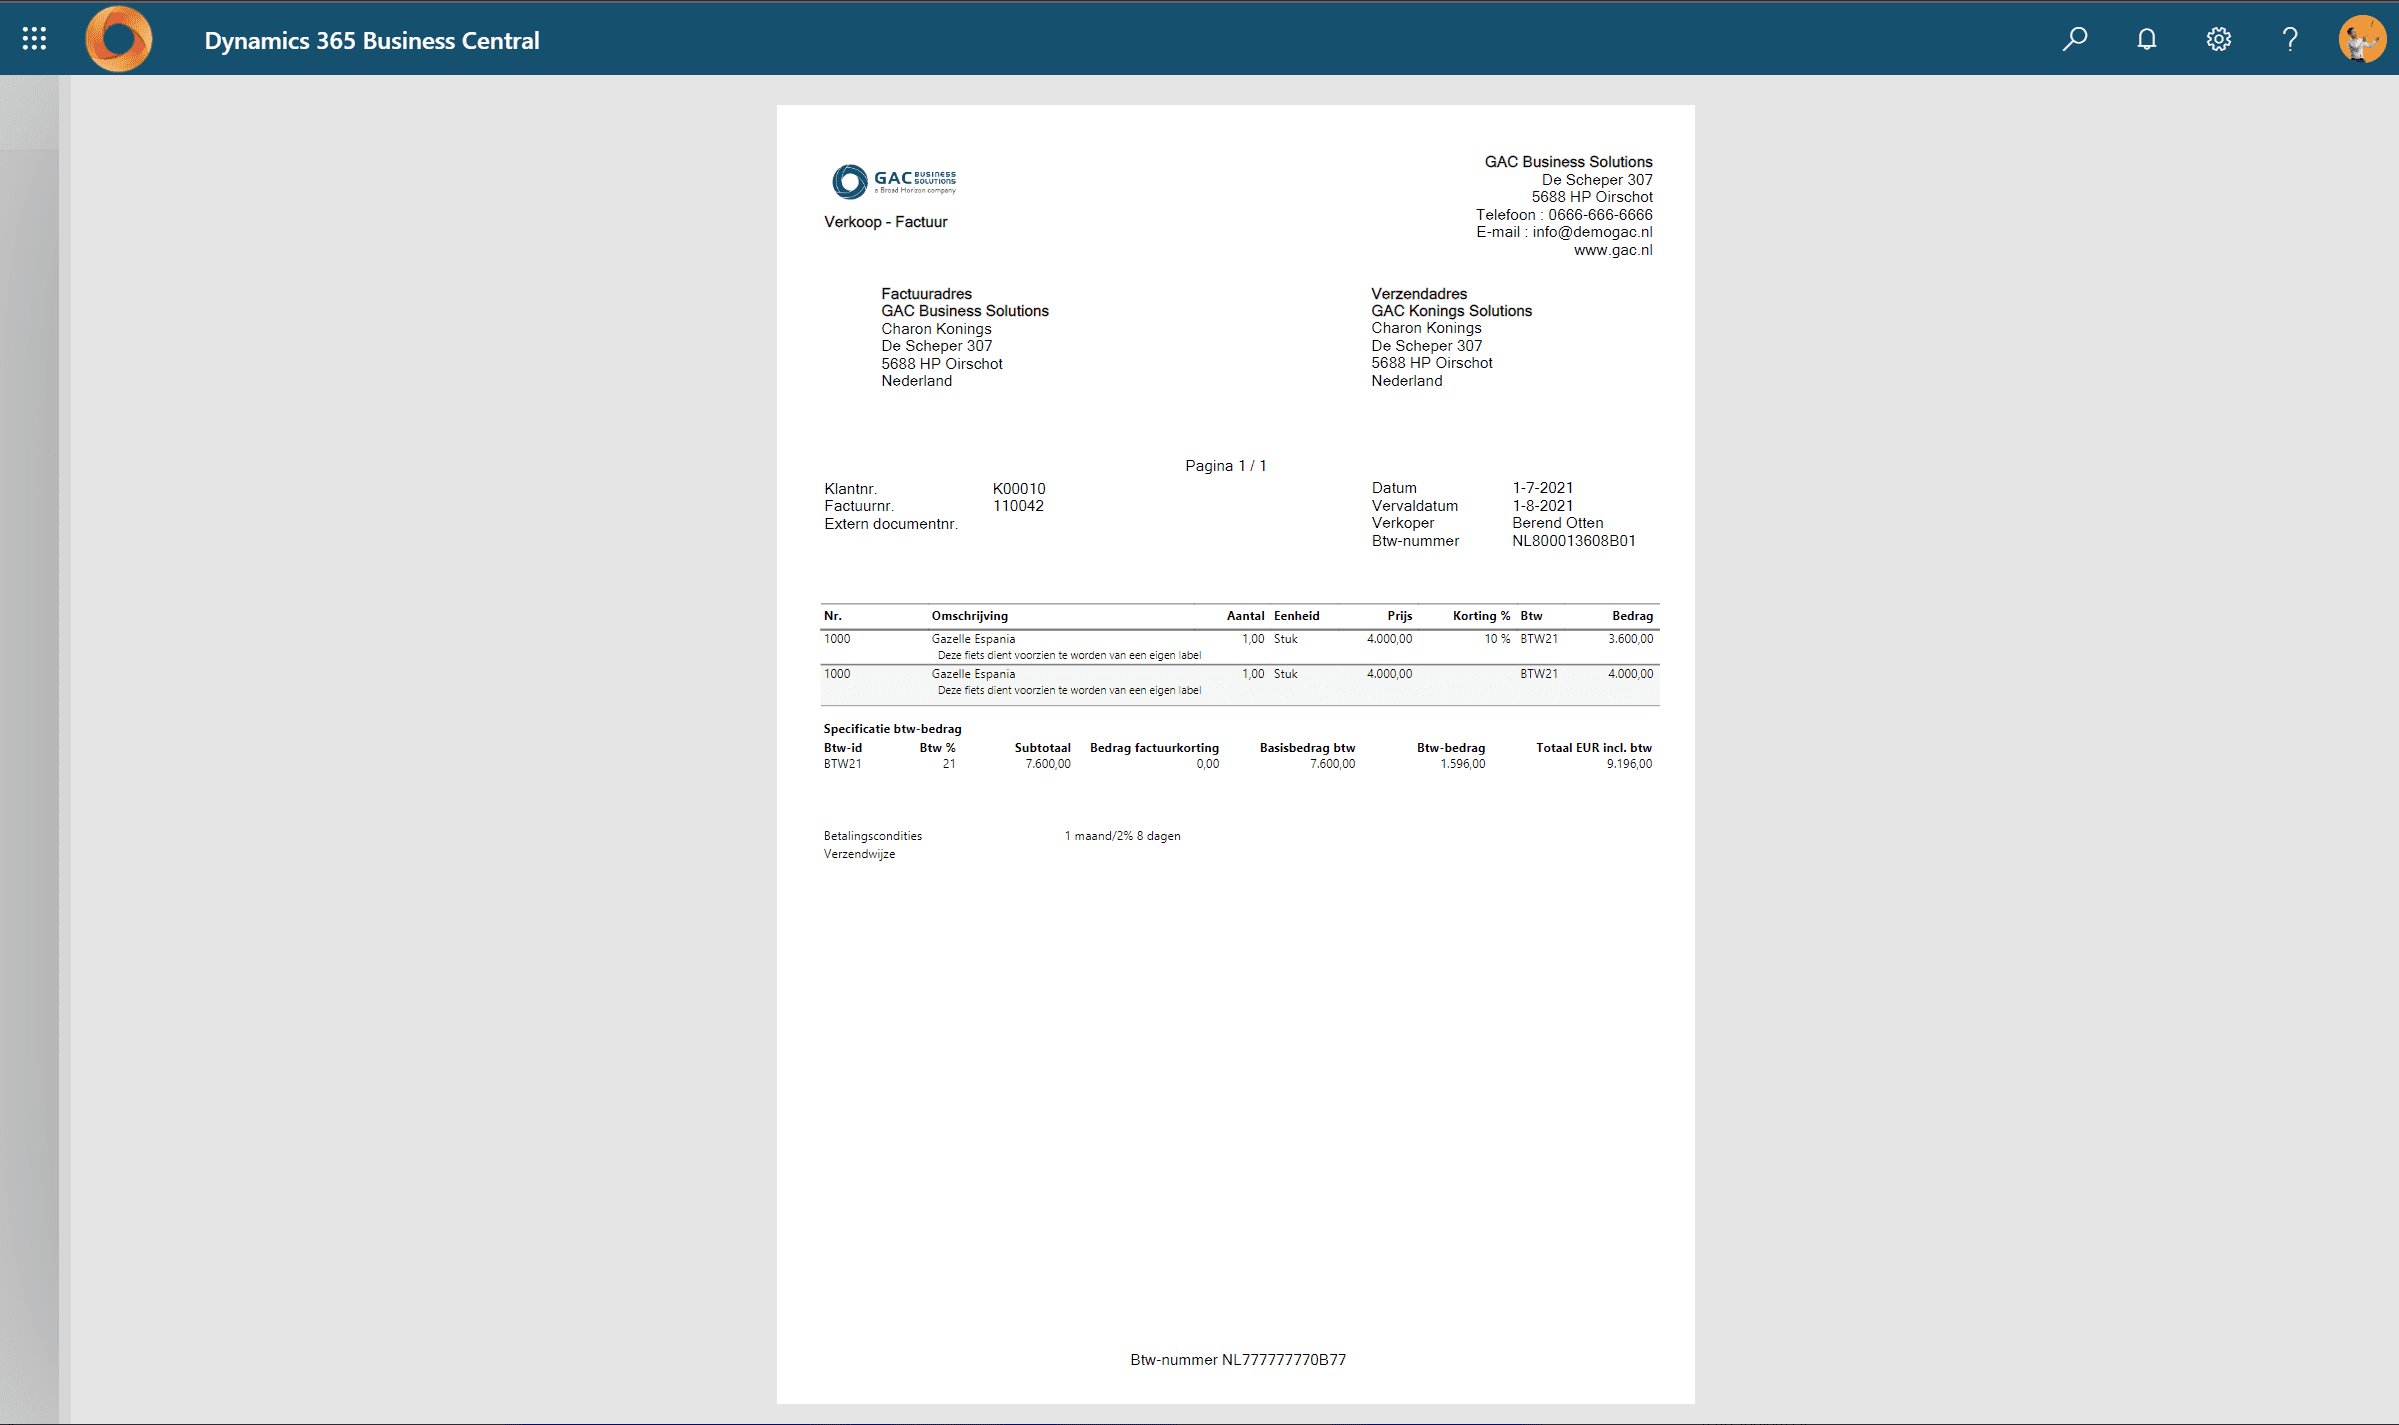Click the GAC Business Solutions invoice logo

pos(893,181)
